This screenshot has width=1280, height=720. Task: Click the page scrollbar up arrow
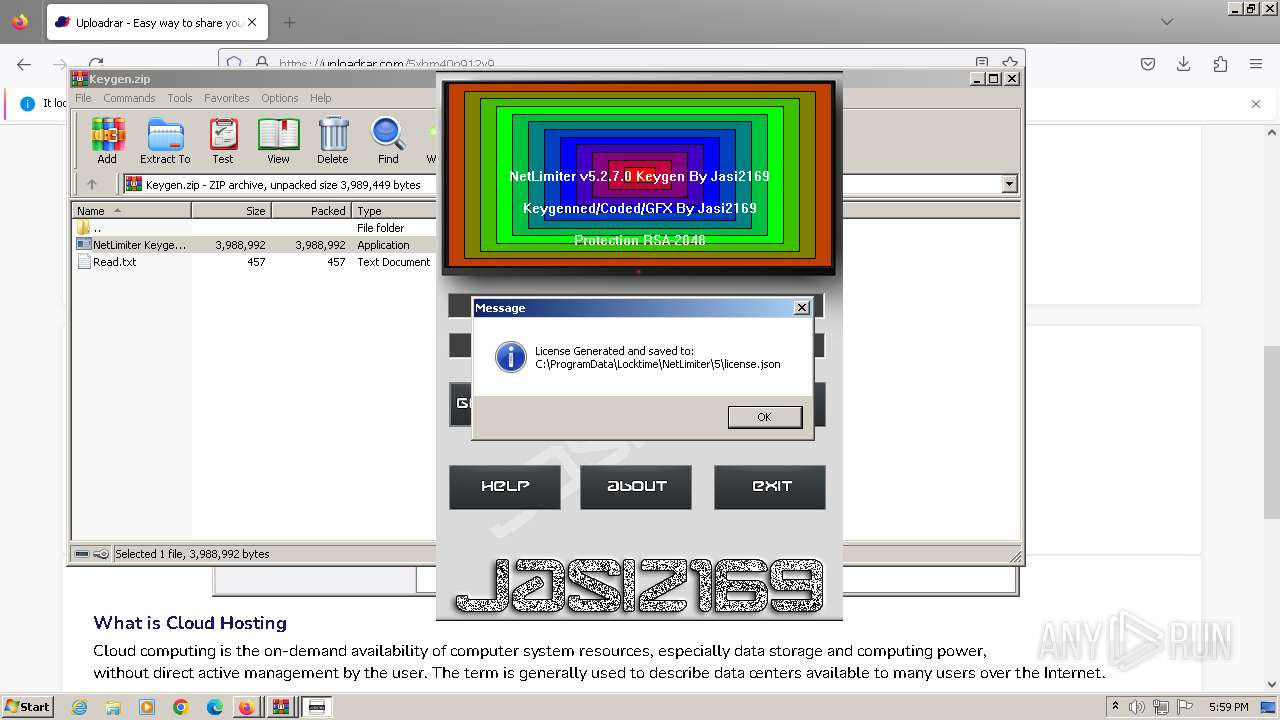click(1272, 132)
